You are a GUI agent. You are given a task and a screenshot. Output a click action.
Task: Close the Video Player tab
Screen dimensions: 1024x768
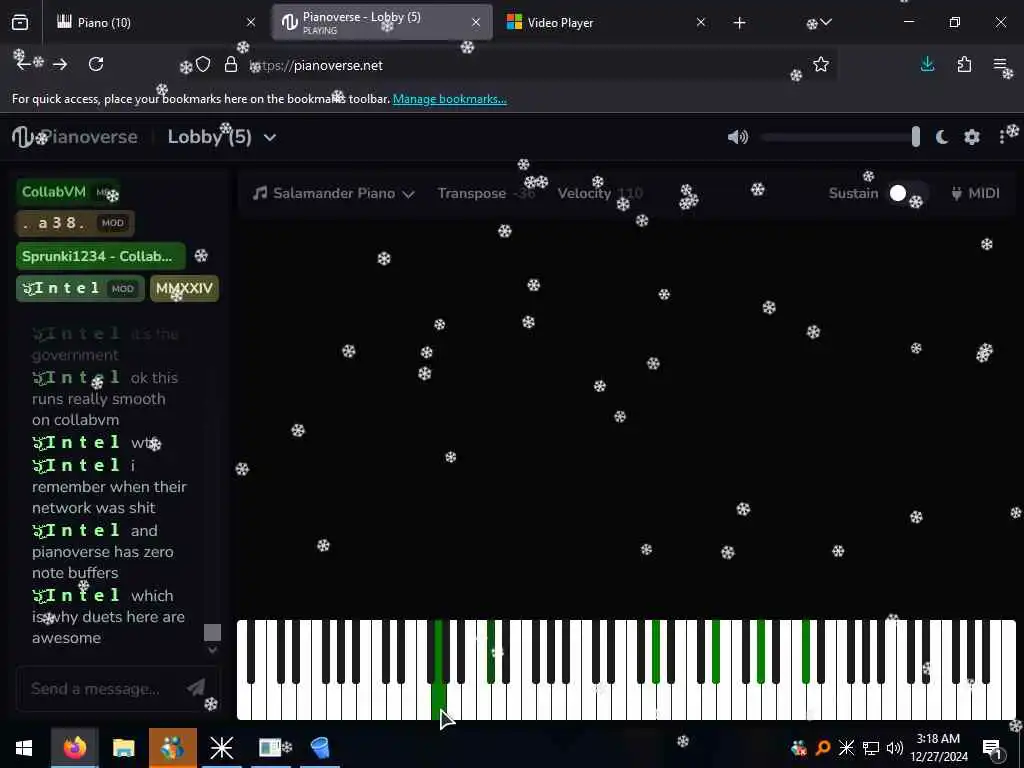[701, 23]
